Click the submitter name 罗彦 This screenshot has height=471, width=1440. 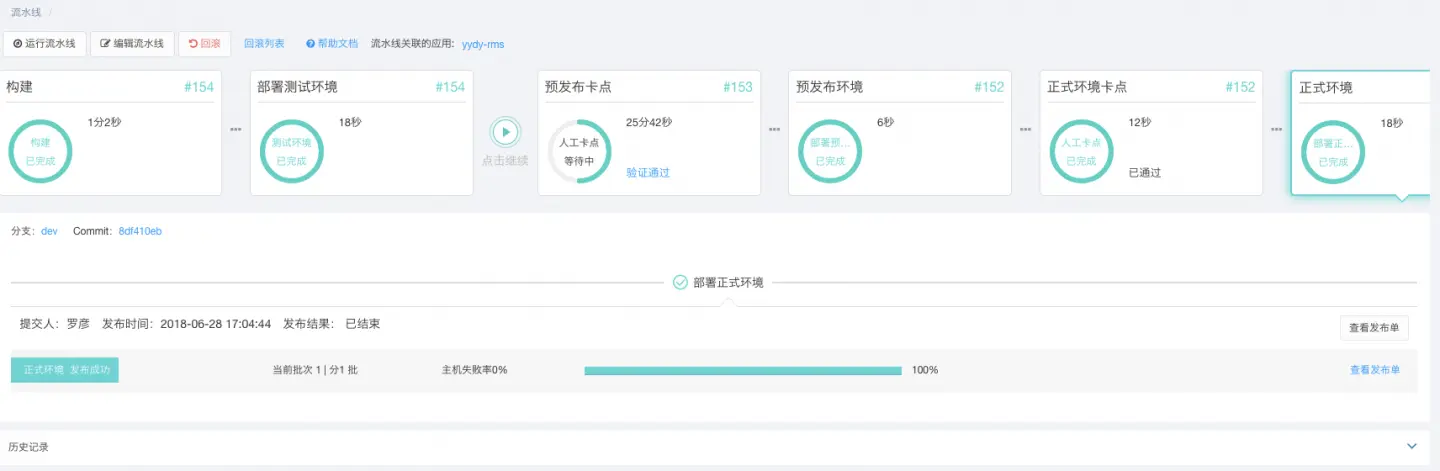(78, 324)
